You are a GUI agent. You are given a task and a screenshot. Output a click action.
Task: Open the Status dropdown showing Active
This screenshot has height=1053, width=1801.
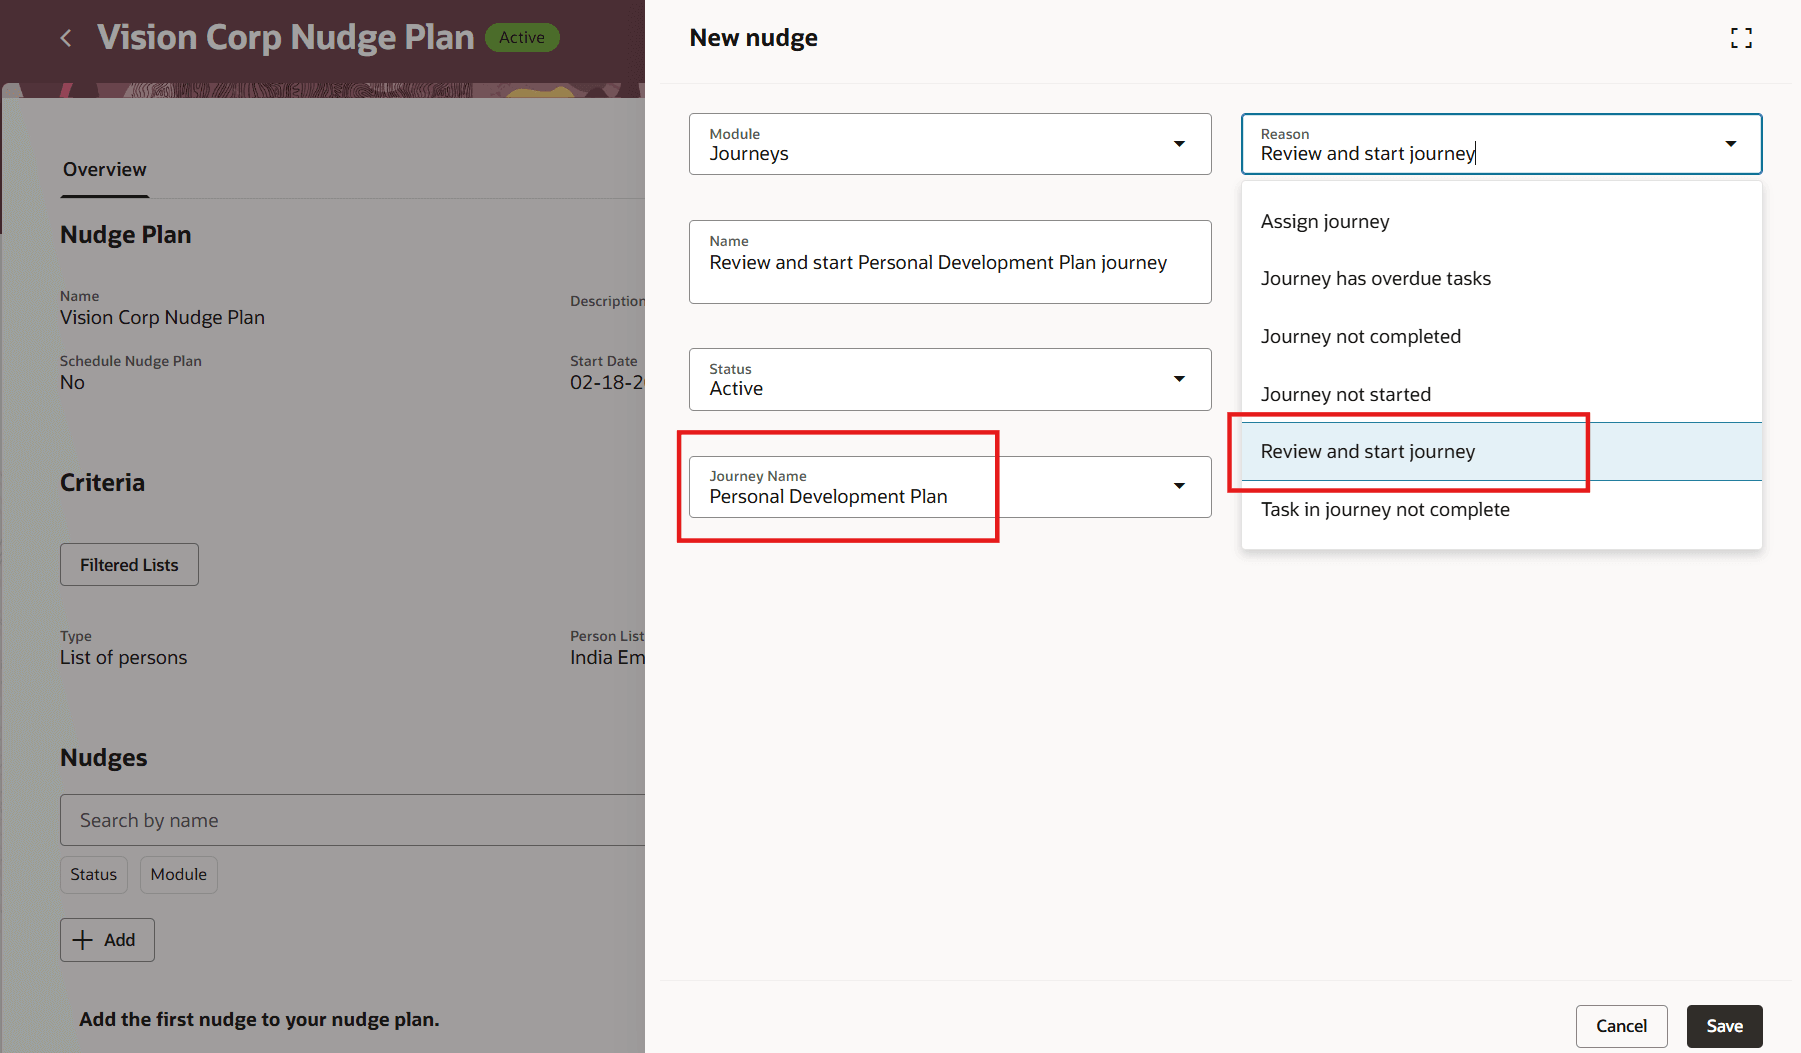click(x=1180, y=379)
